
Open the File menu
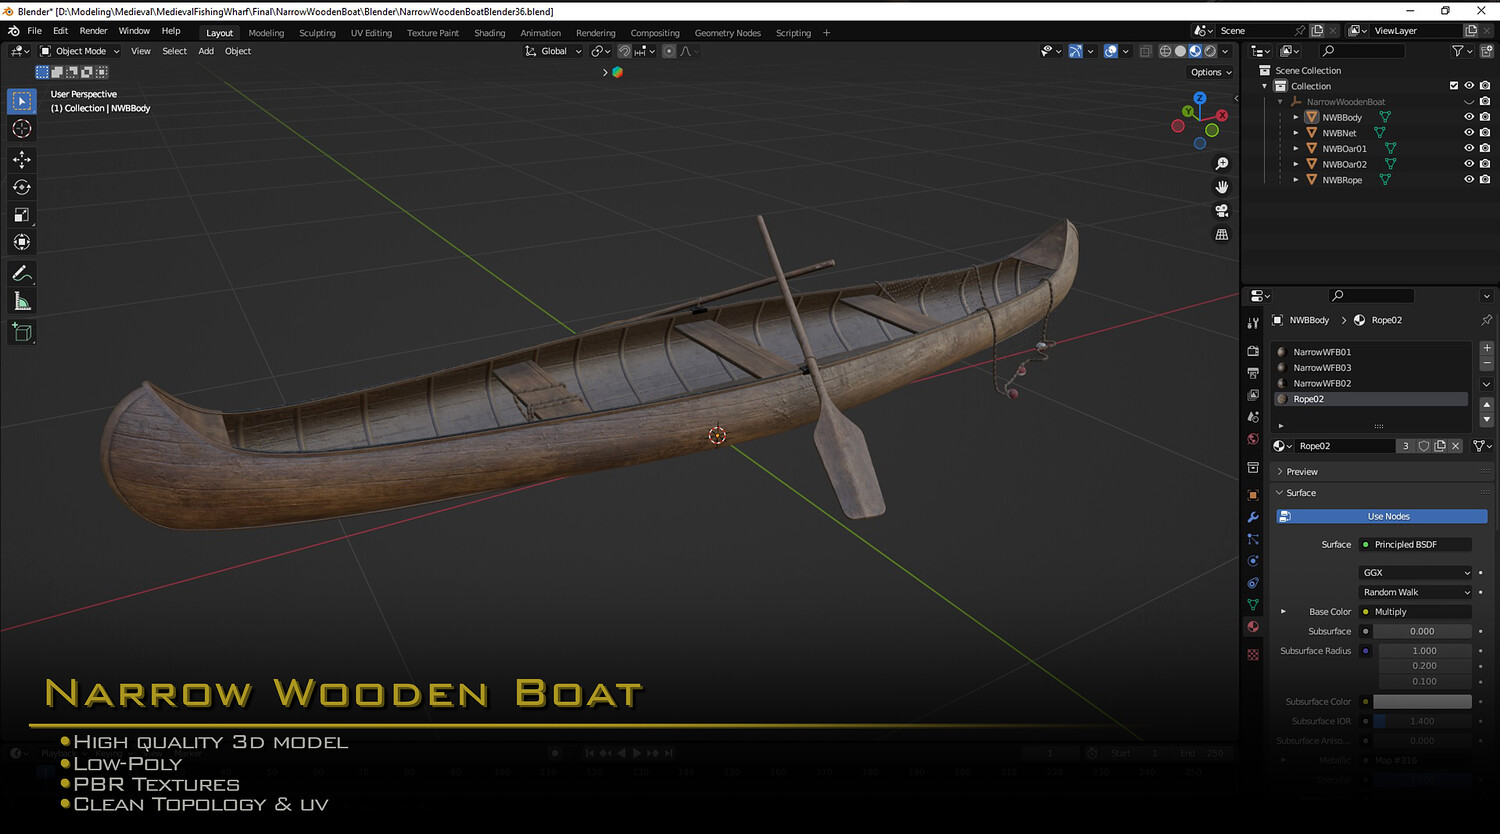(34, 31)
